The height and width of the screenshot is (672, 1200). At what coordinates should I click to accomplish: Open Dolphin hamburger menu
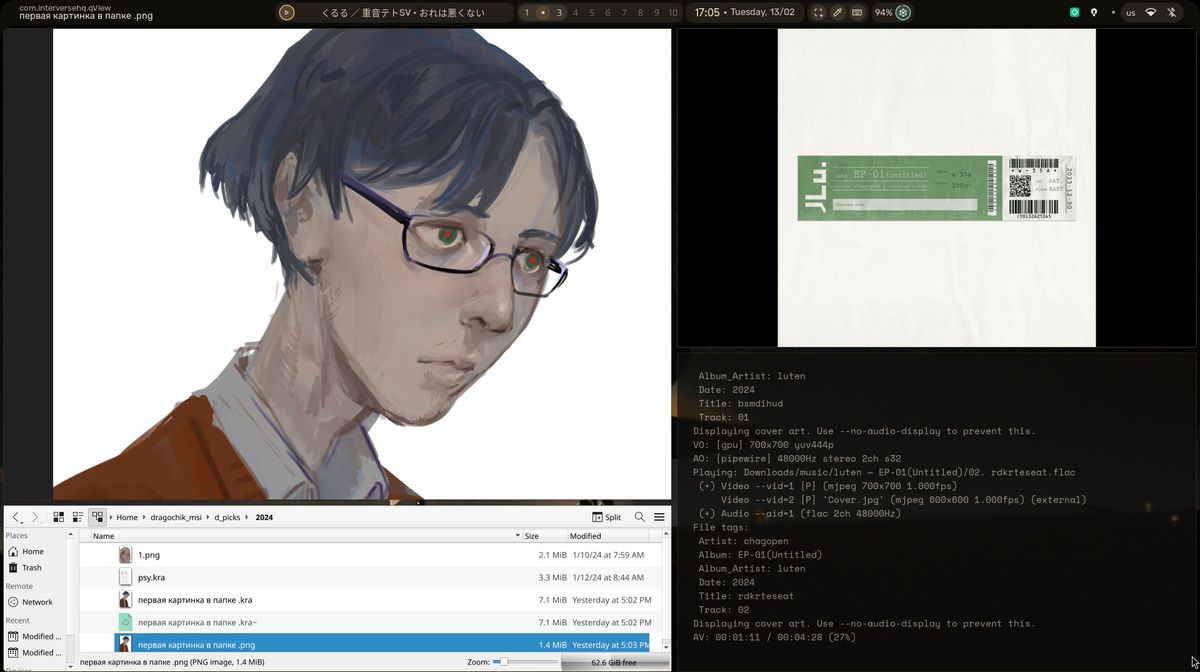pos(659,517)
